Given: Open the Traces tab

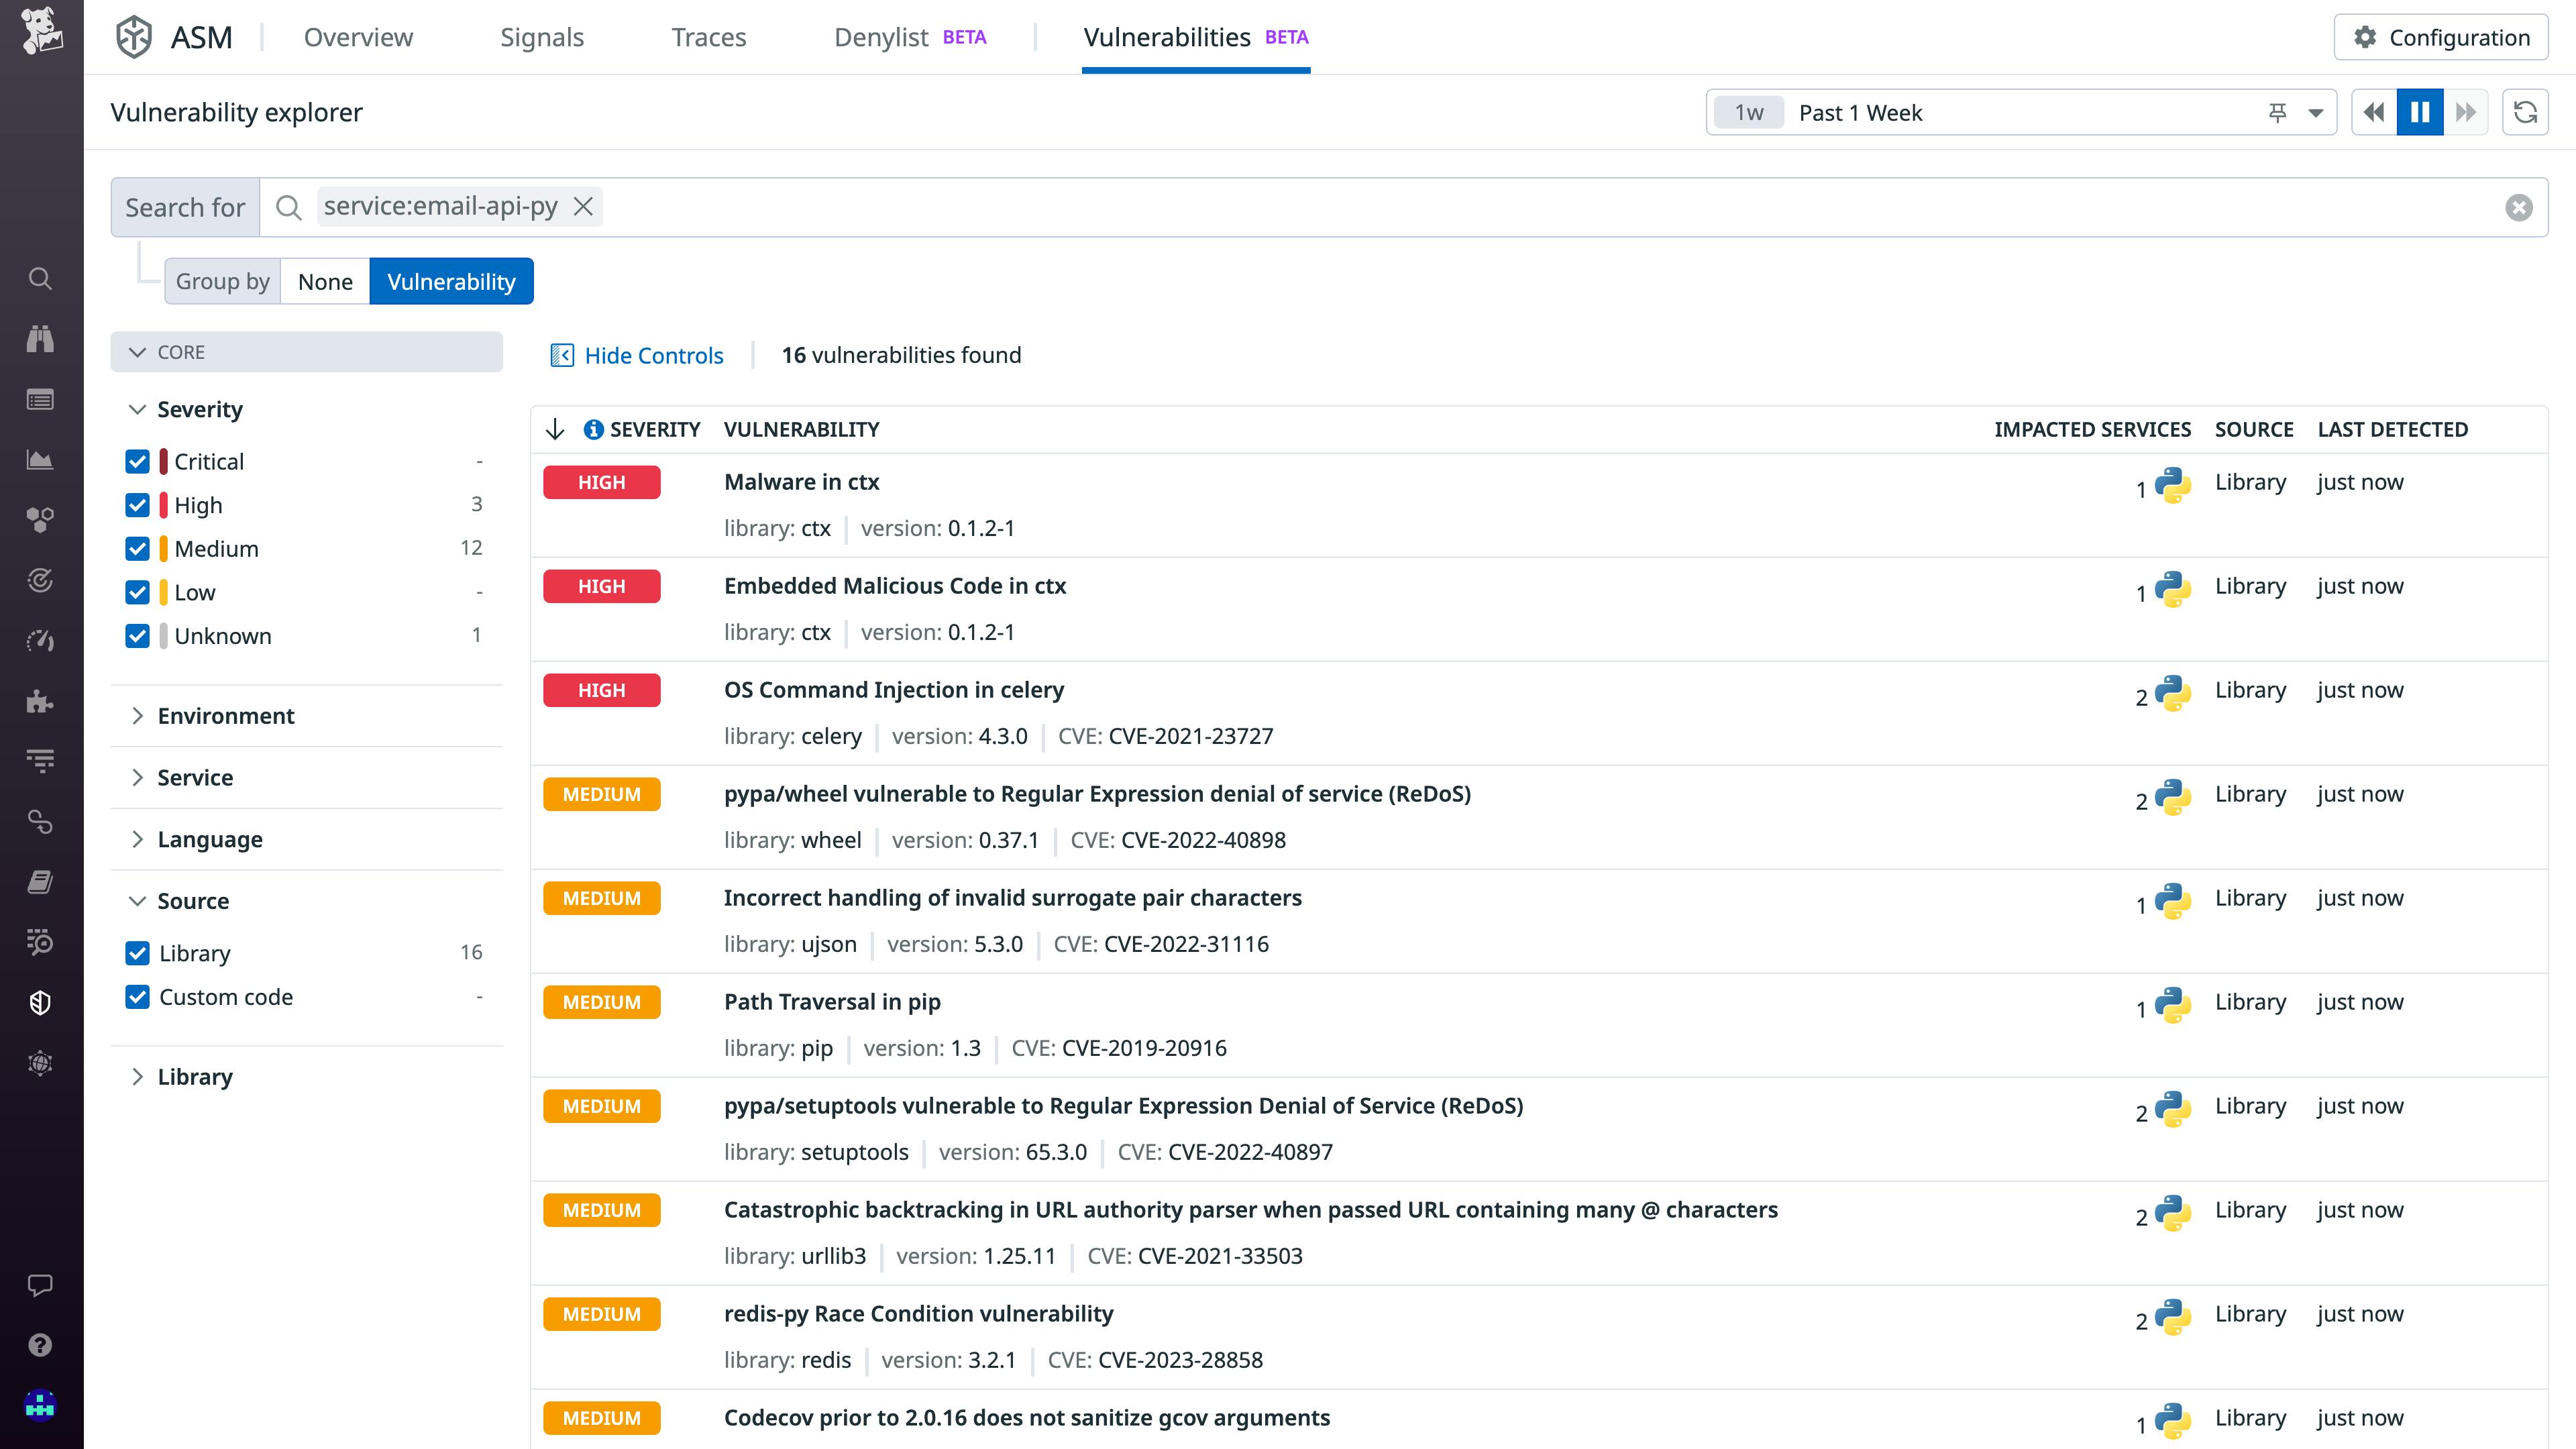Looking at the screenshot, I should pyautogui.click(x=708, y=37).
